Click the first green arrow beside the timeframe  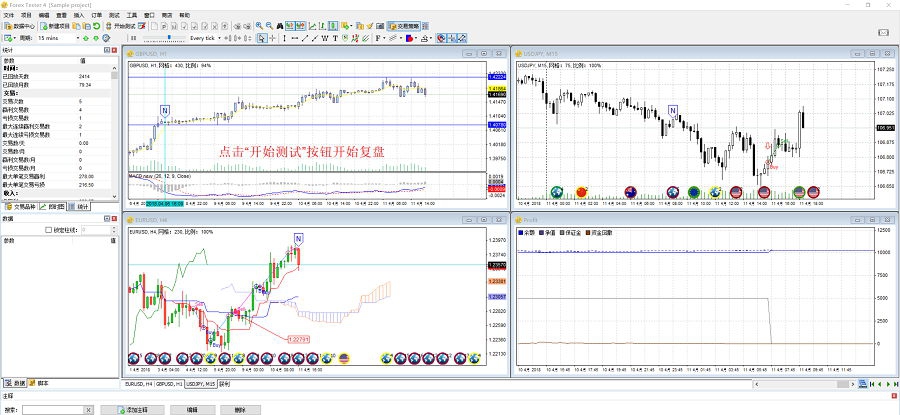tap(86, 38)
